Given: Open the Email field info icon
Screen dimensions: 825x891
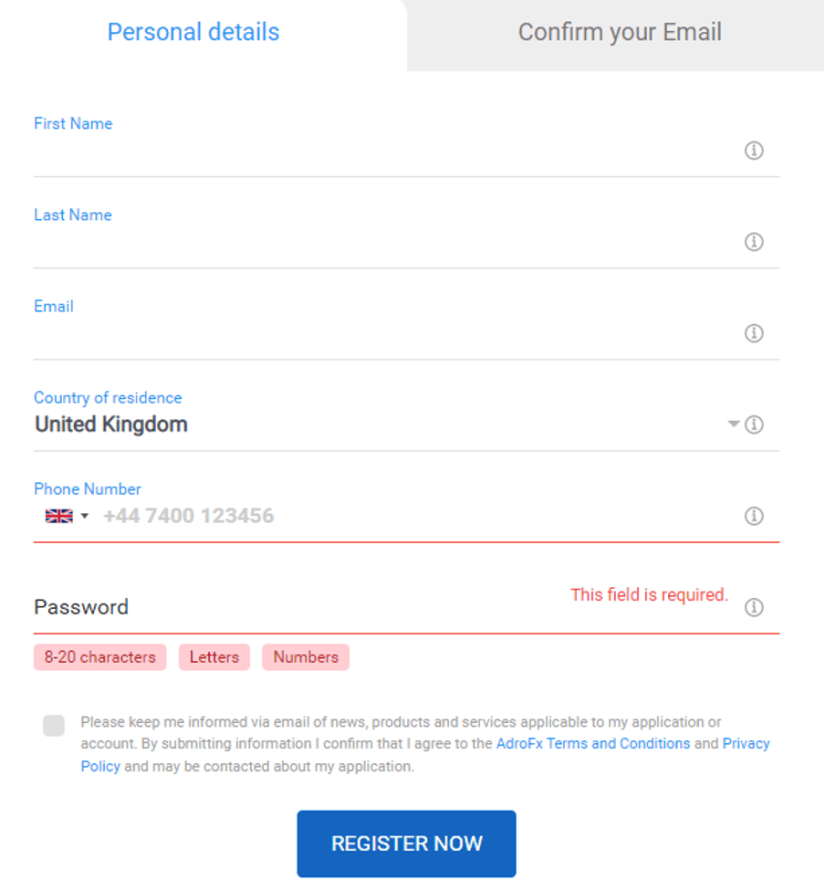Looking at the screenshot, I should click(x=753, y=334).
